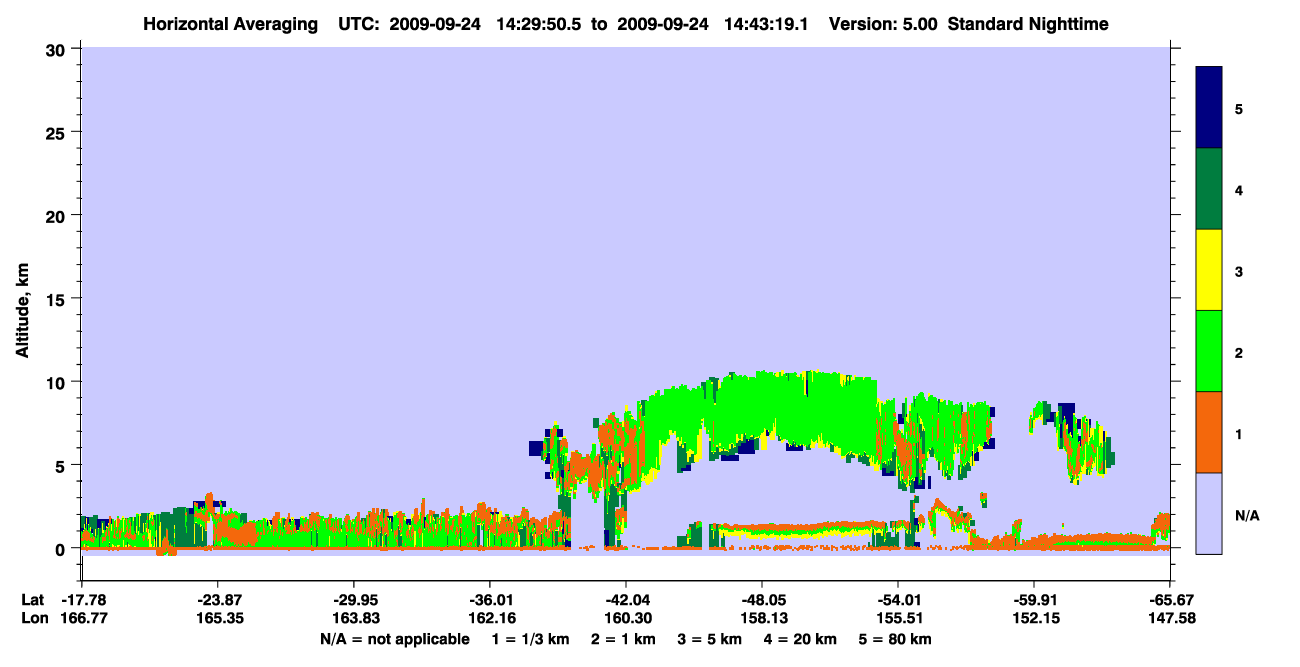Click the 'Lat' row label
The image size is (1300, 667).
(x=33, y=600)
